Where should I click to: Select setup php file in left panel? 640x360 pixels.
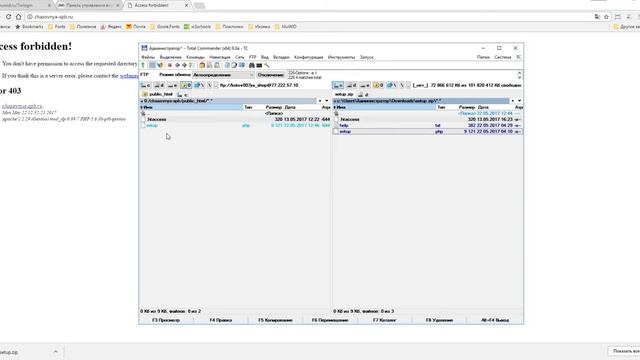pyautogui.click(x=235, y=125)
